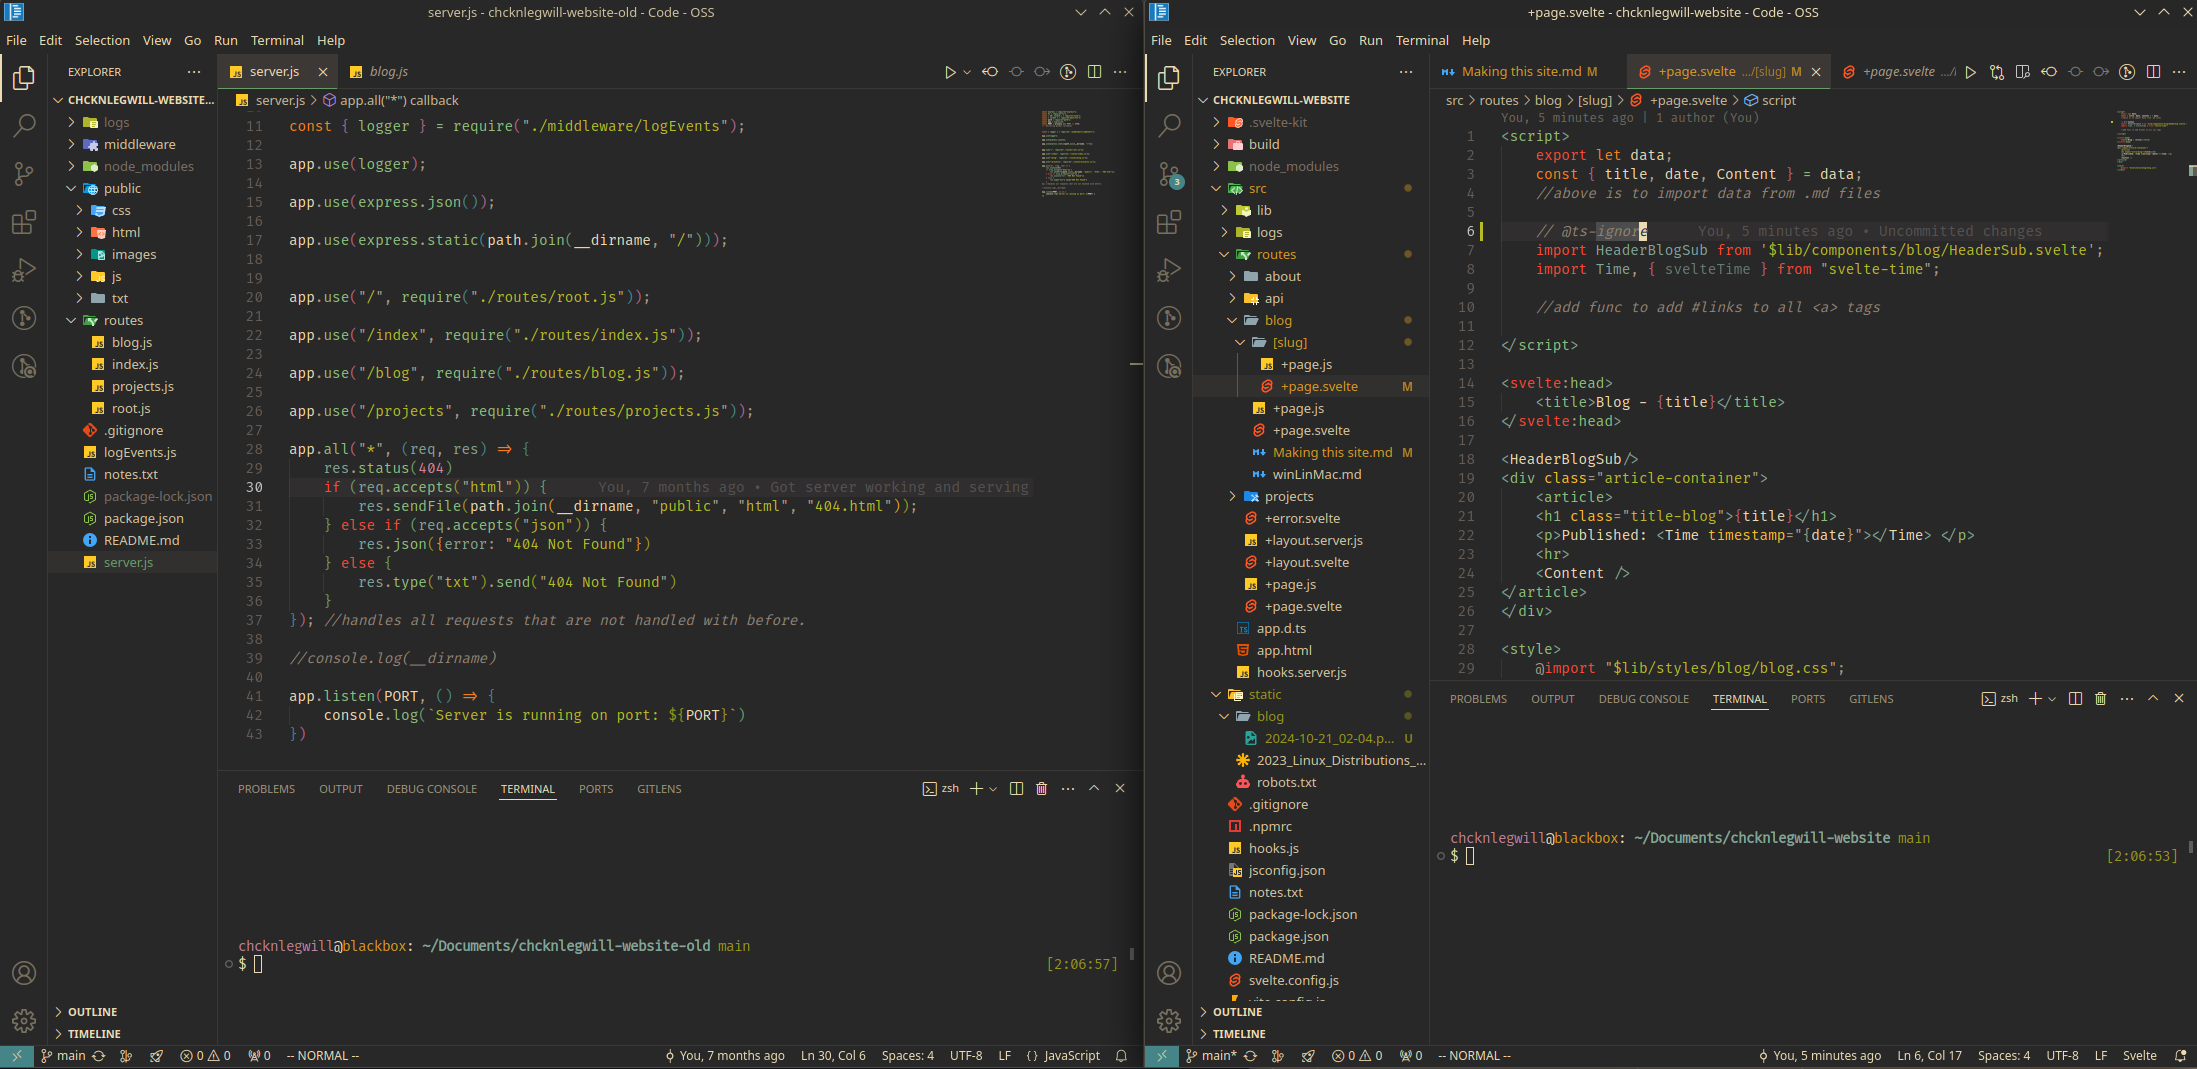Add a new terminal in left window

click(976, 789)
